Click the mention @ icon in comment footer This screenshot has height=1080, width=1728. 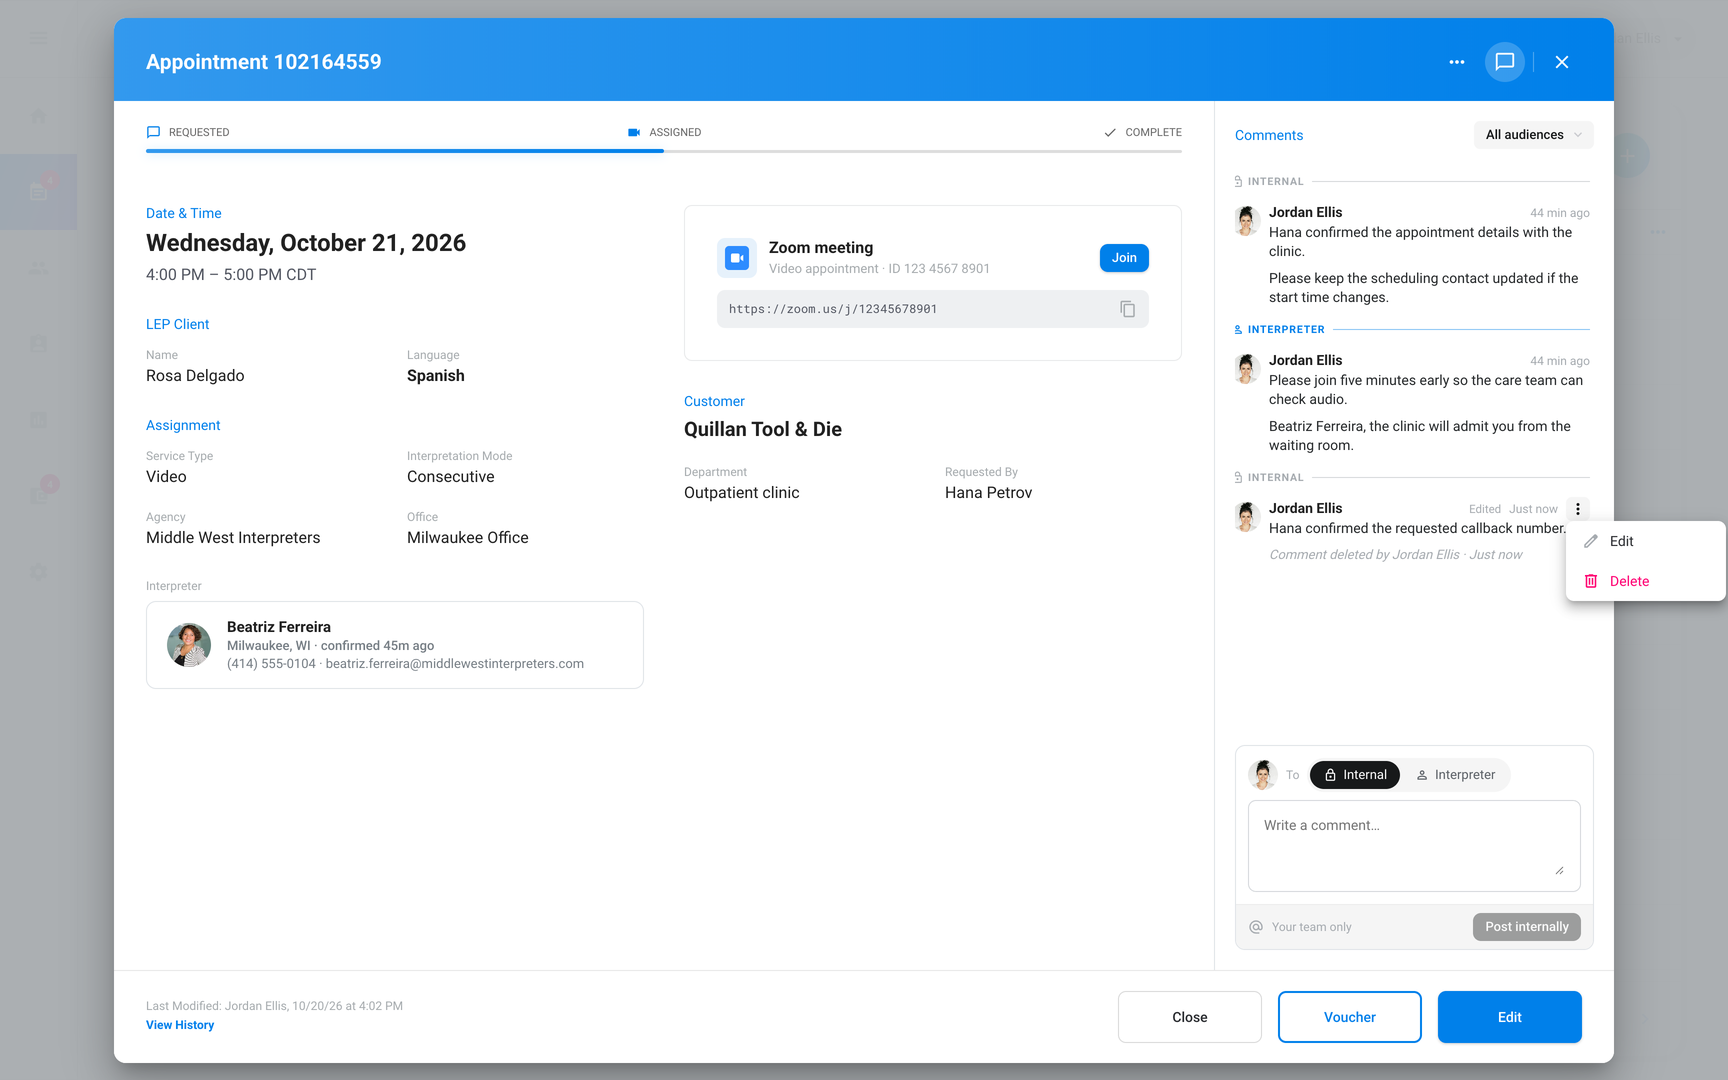point(1256,927)
